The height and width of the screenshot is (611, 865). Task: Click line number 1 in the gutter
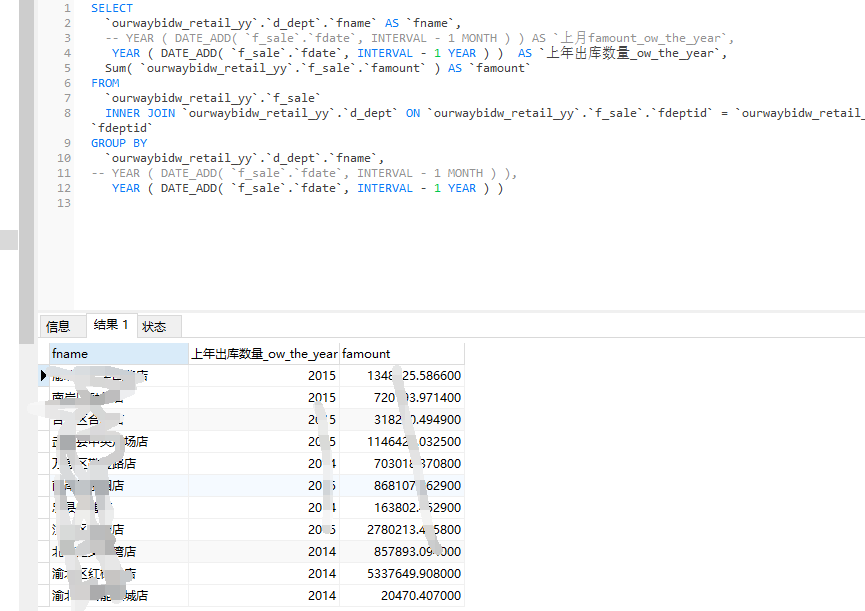click(65, 7)
